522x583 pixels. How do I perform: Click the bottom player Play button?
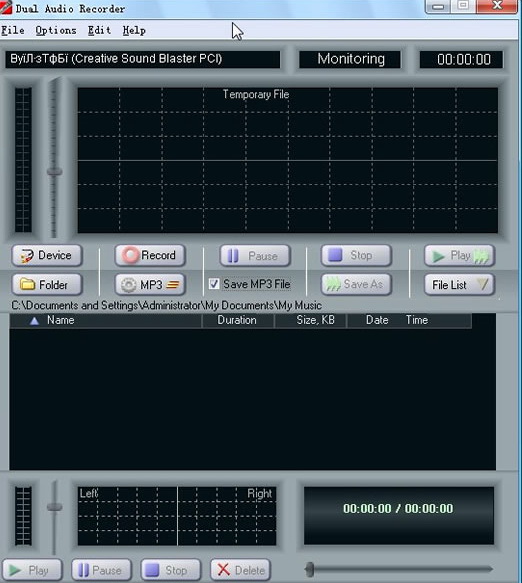[x=32, y=570]
